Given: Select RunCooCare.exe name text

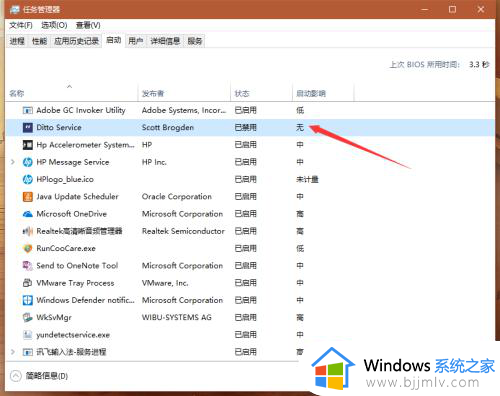Looking at the screenshot, I should tap(66, 249).
